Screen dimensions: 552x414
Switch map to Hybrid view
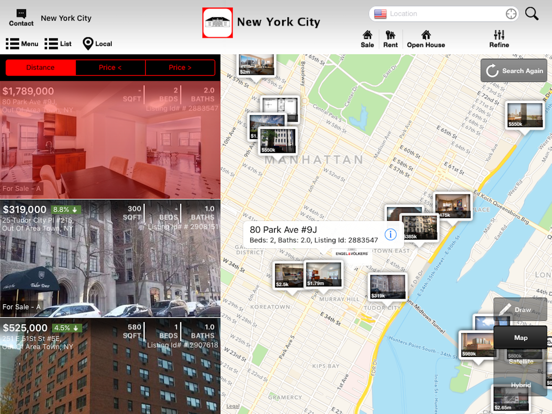point(521,385)
